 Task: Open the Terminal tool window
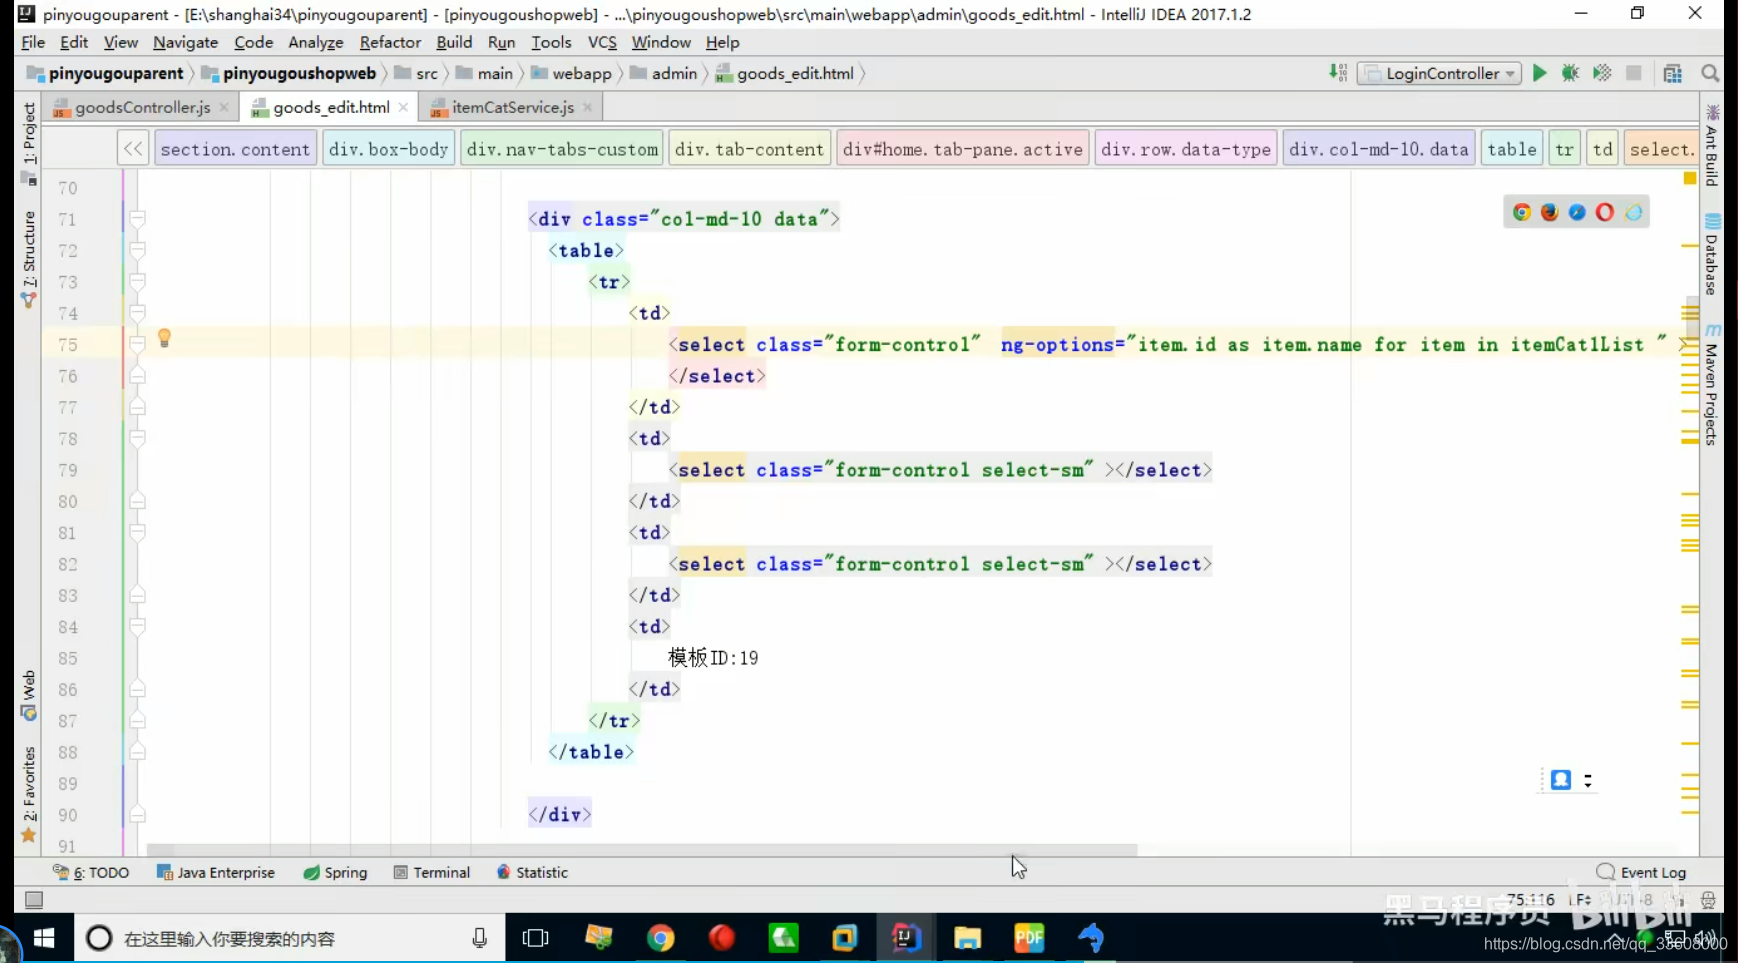[x=432, y=872]
